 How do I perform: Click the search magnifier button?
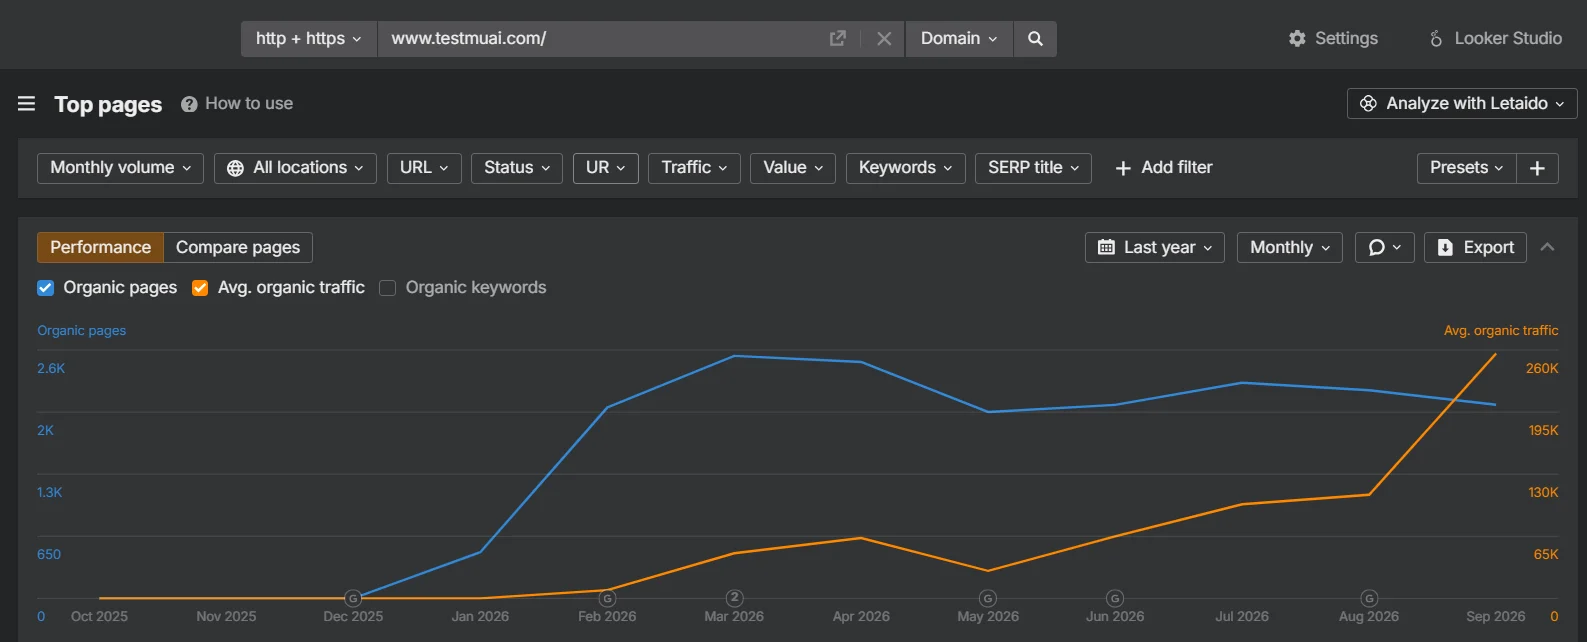[1035, 38]
